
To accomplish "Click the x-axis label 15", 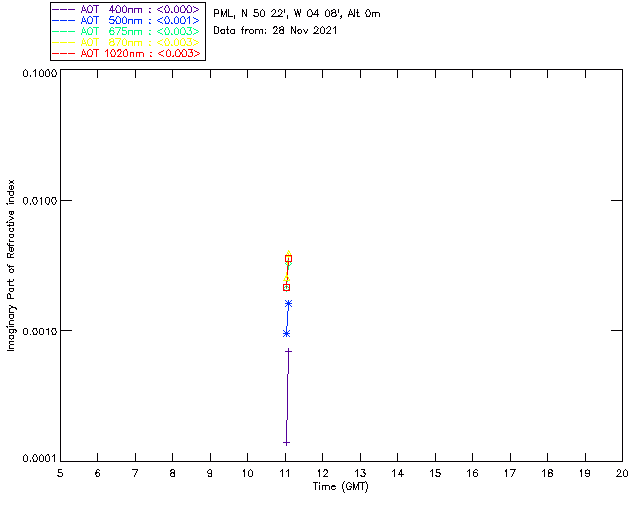I will click(x=435, y=473).
